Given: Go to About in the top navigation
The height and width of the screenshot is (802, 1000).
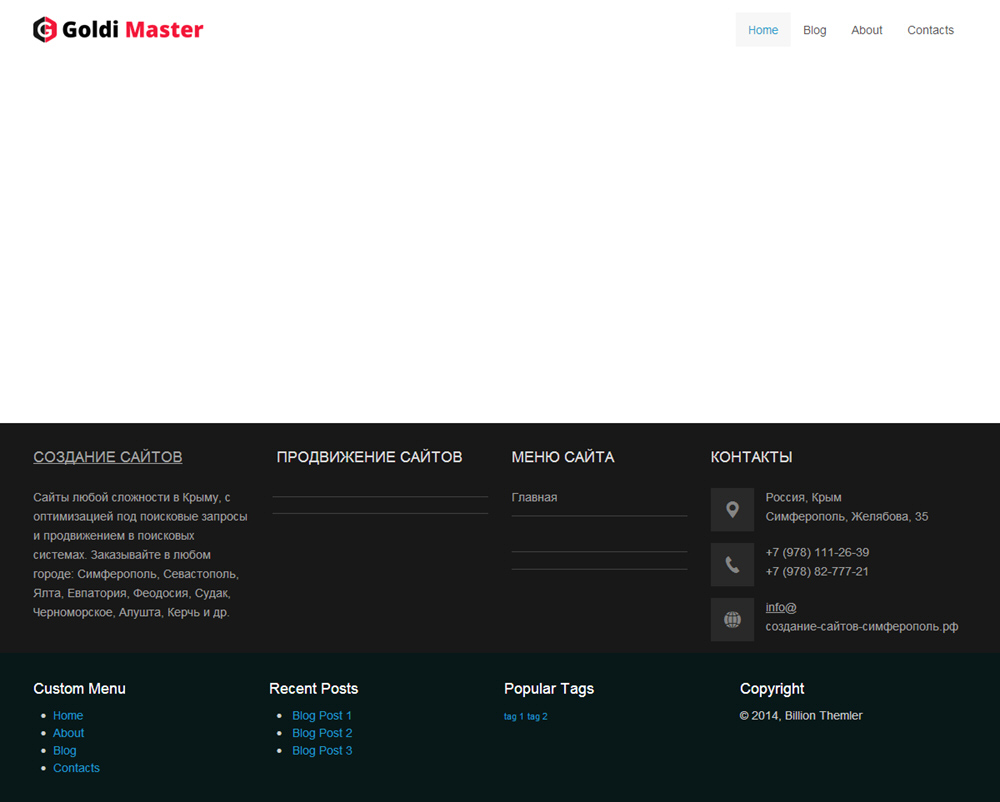Looking at the screenshot, I should point(867,30).
